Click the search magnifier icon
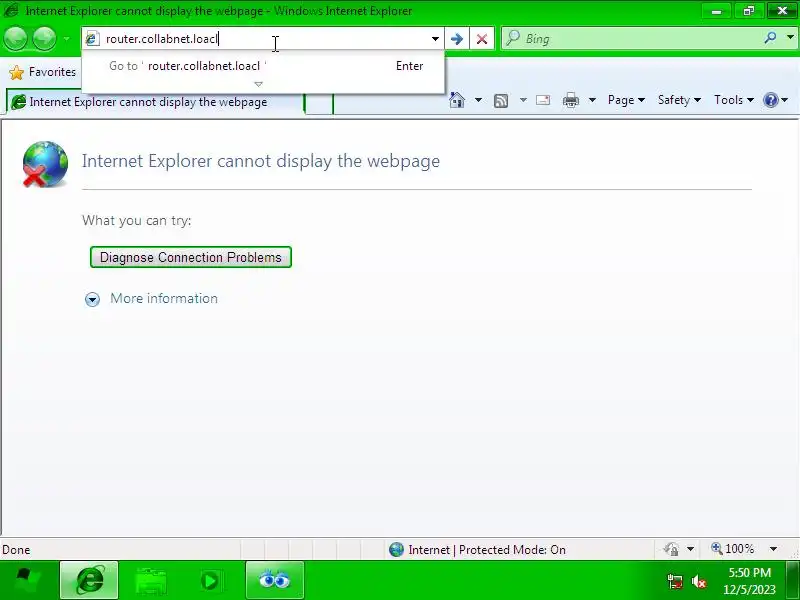Viewport: 800px width, 600px height. (x=770, y=38)
